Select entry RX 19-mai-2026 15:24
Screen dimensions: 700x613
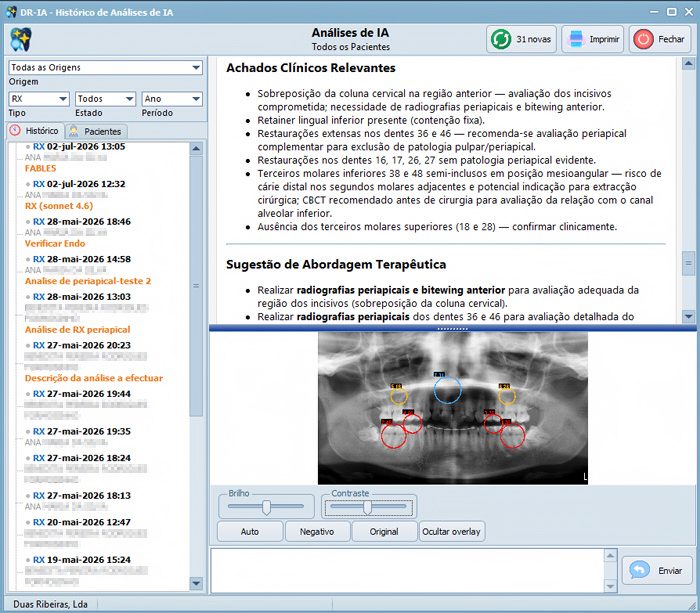82,559
